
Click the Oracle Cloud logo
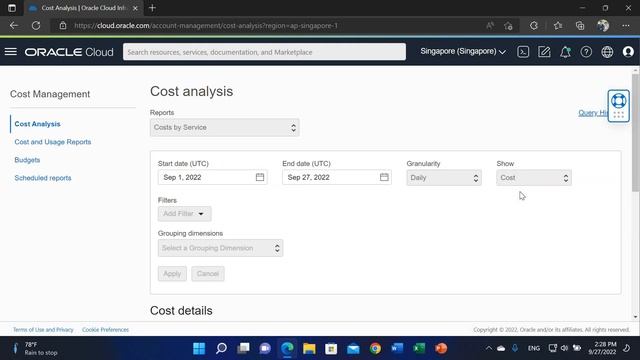click(x=69, y=52)
